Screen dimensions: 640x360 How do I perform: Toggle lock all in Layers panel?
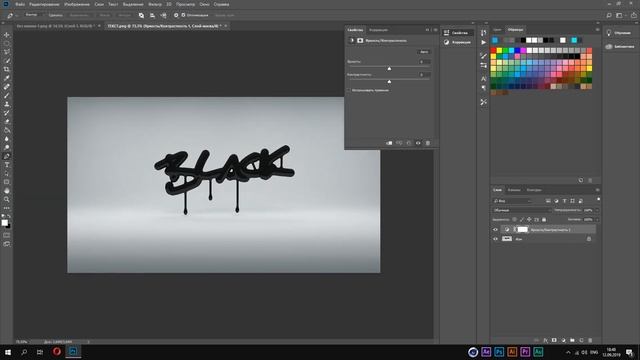[544, 220]
